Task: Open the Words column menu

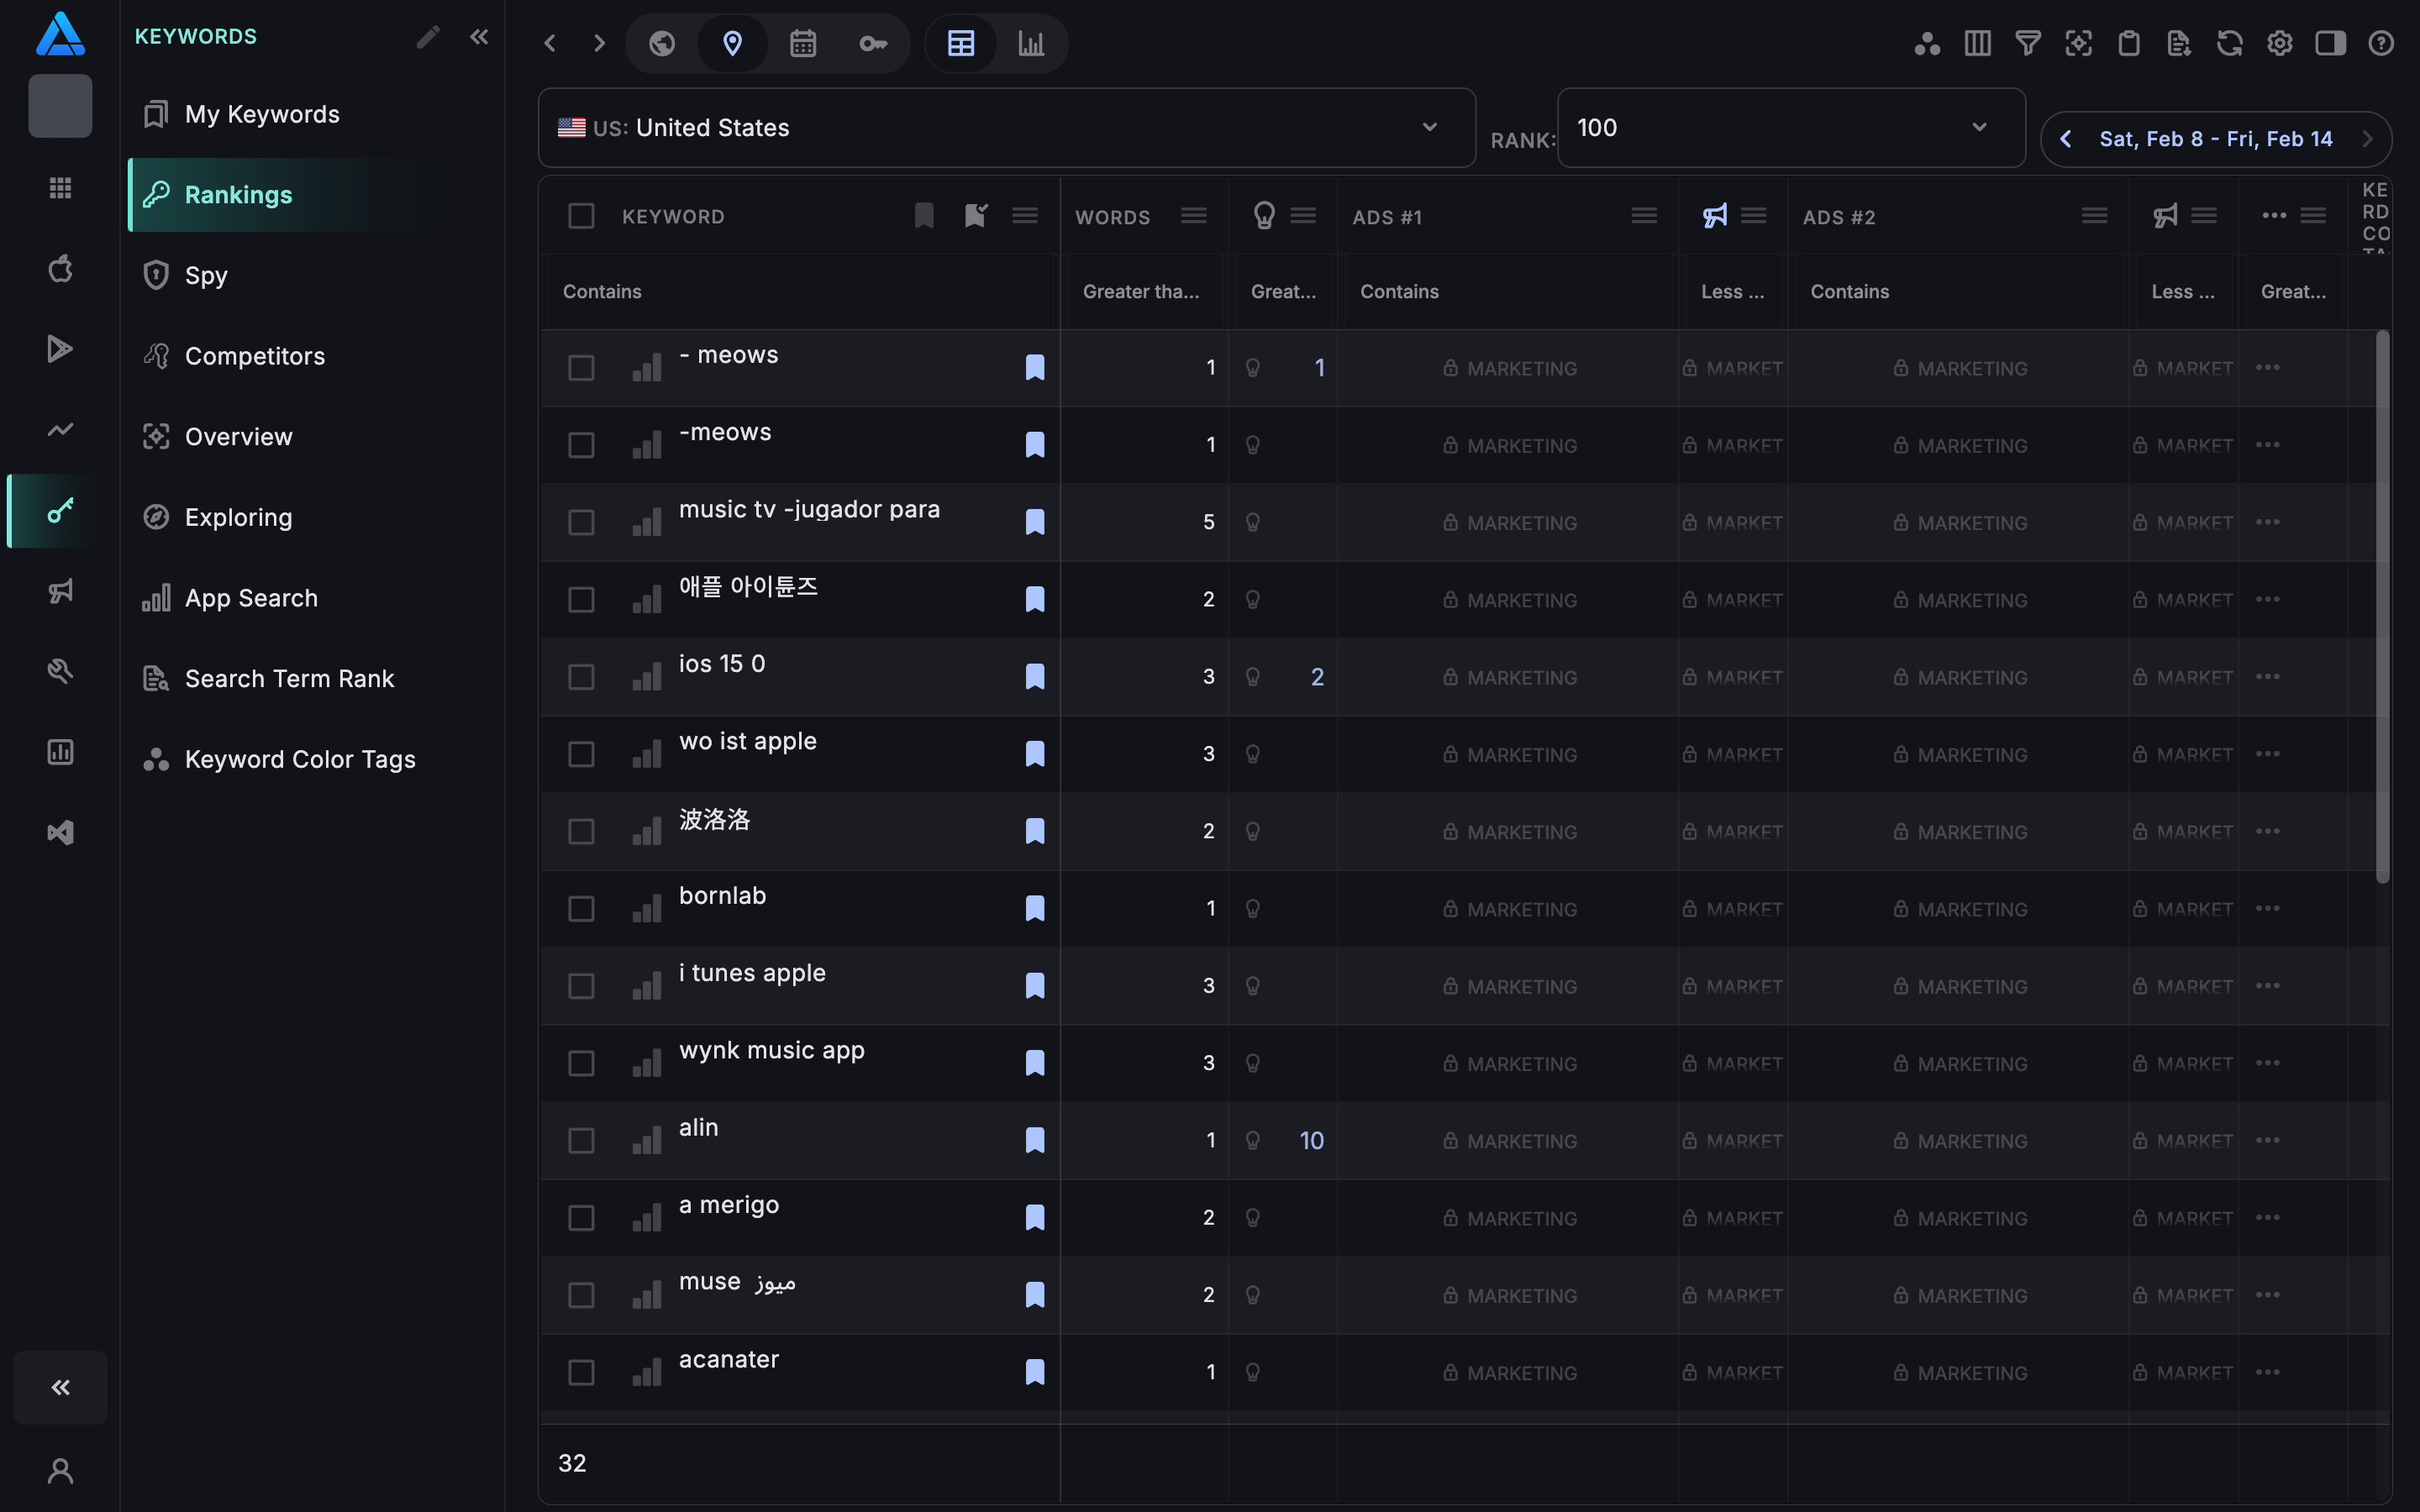Action: coord(1193,216)
